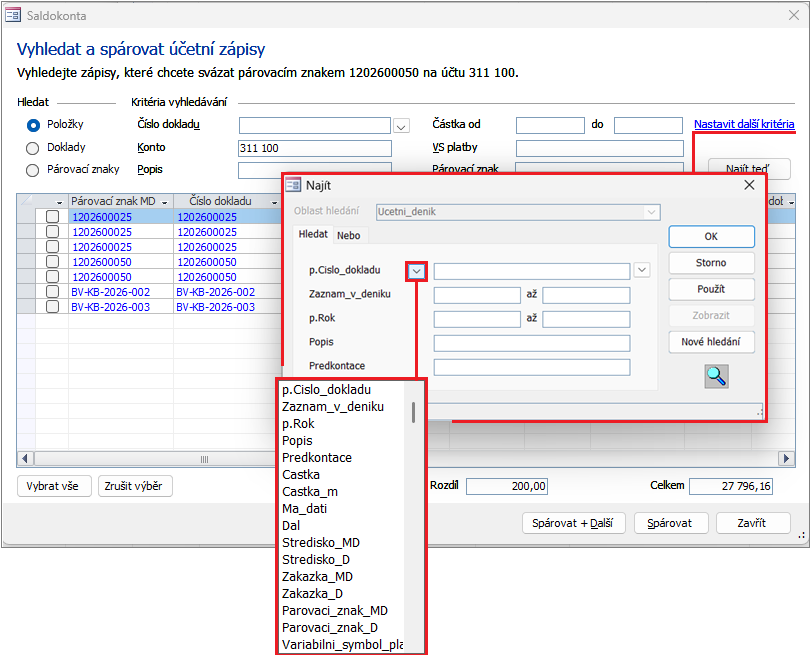Expand the Oblast hledání combo box
Screen dimensions: 811x655
click(651, 212)
